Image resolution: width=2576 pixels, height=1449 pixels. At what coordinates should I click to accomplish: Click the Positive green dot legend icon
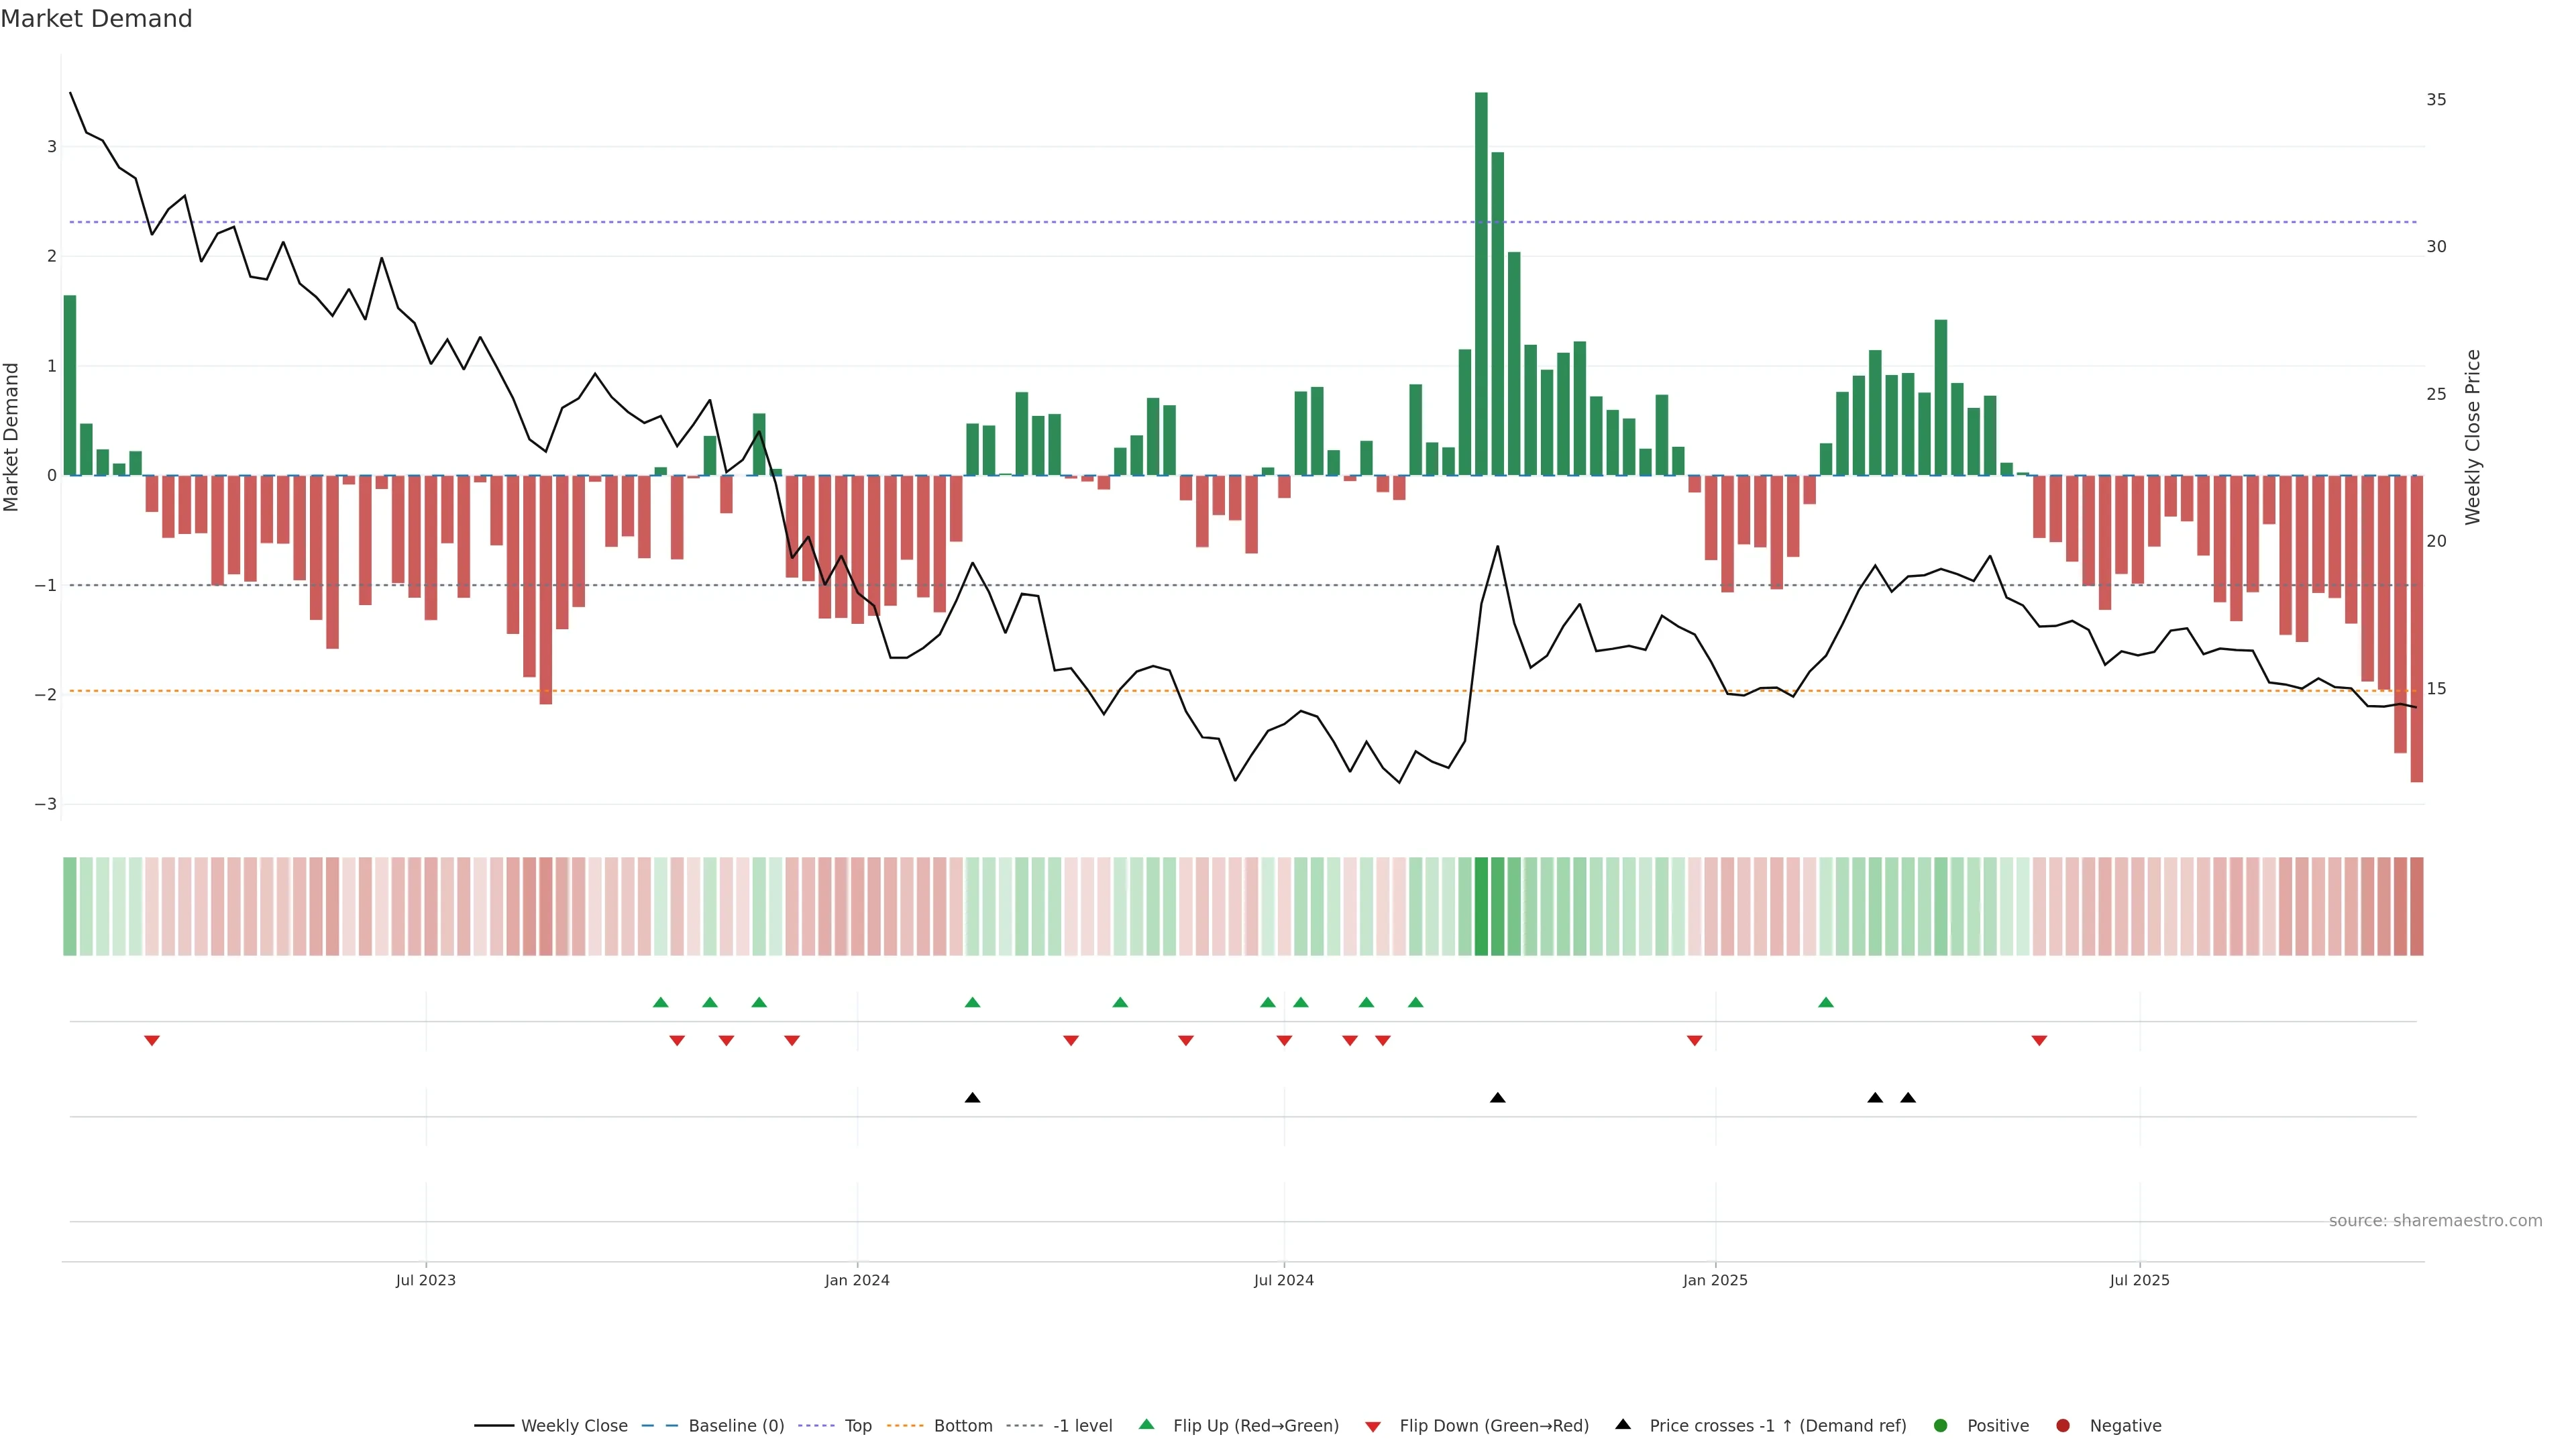(x=1940, y=1425)
